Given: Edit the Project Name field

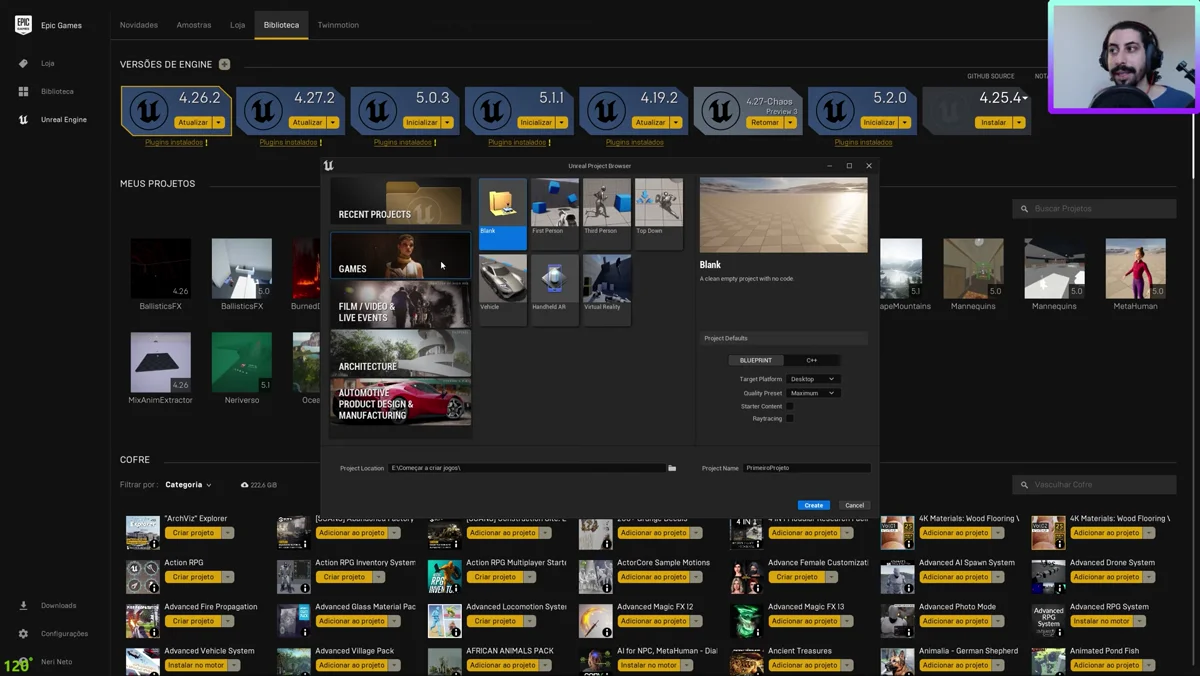Looking at the screenshot, I should click(x=807, y=468).
